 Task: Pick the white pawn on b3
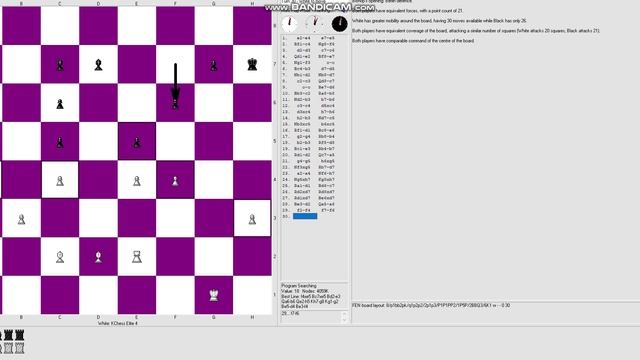tap(21, 220)
